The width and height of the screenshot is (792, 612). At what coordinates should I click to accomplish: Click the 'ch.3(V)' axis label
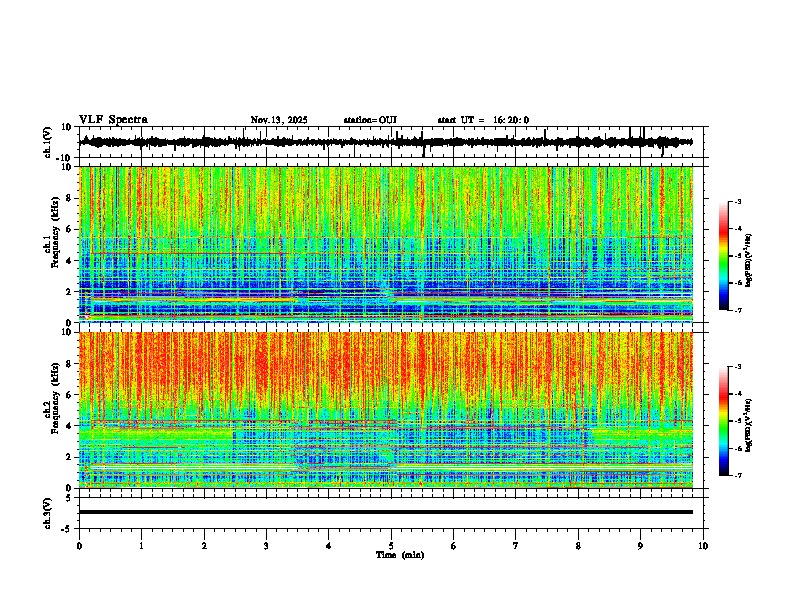pos(49,513)
